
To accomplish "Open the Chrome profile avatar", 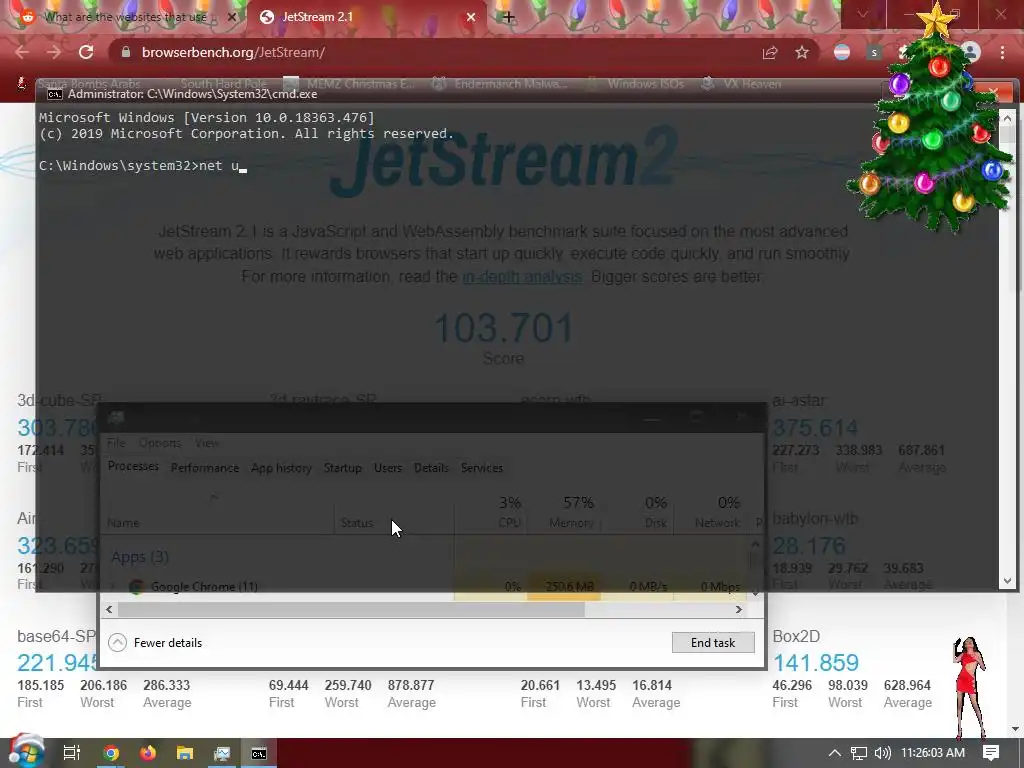I will click(x=971, y=52).
